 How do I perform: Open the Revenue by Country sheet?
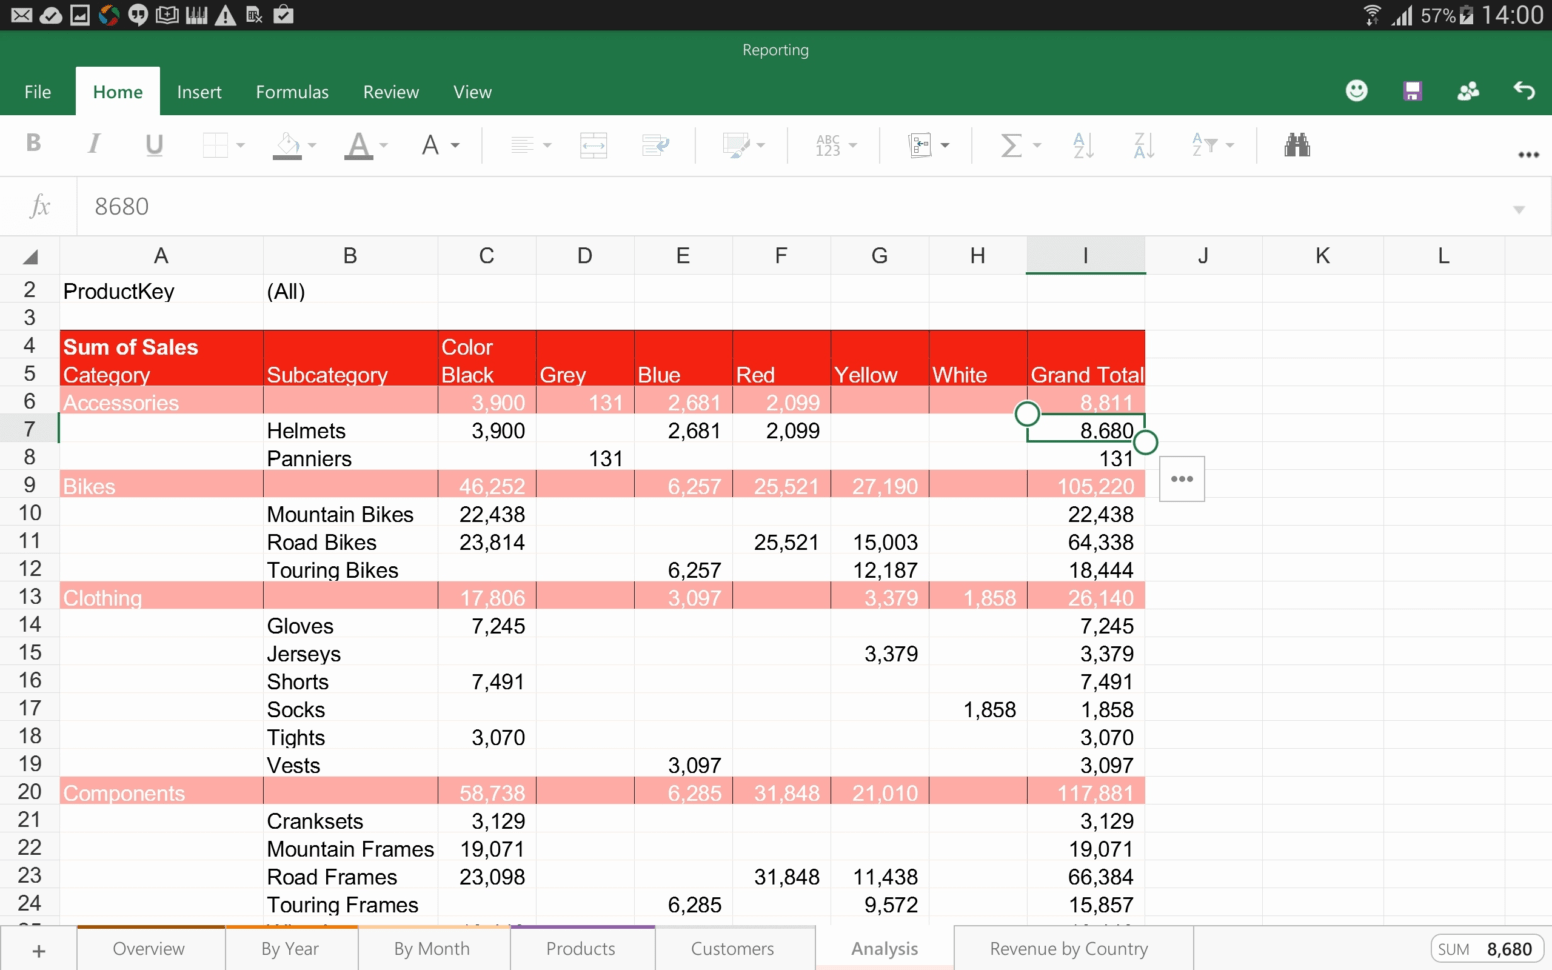pyautogui.click(x=1069, y=948)
